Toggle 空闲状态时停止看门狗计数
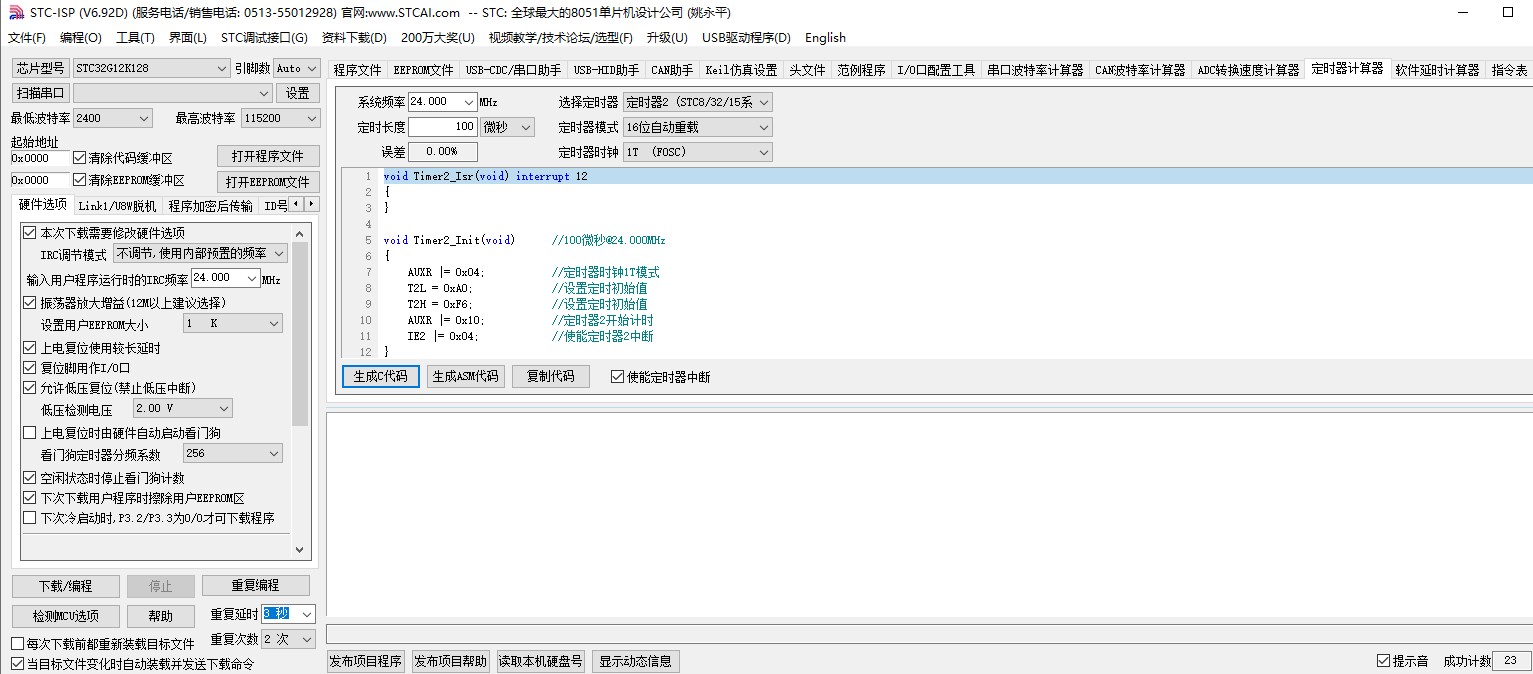Image resolution: width=1533 pixels, height=674 pixels. point(30,478)
